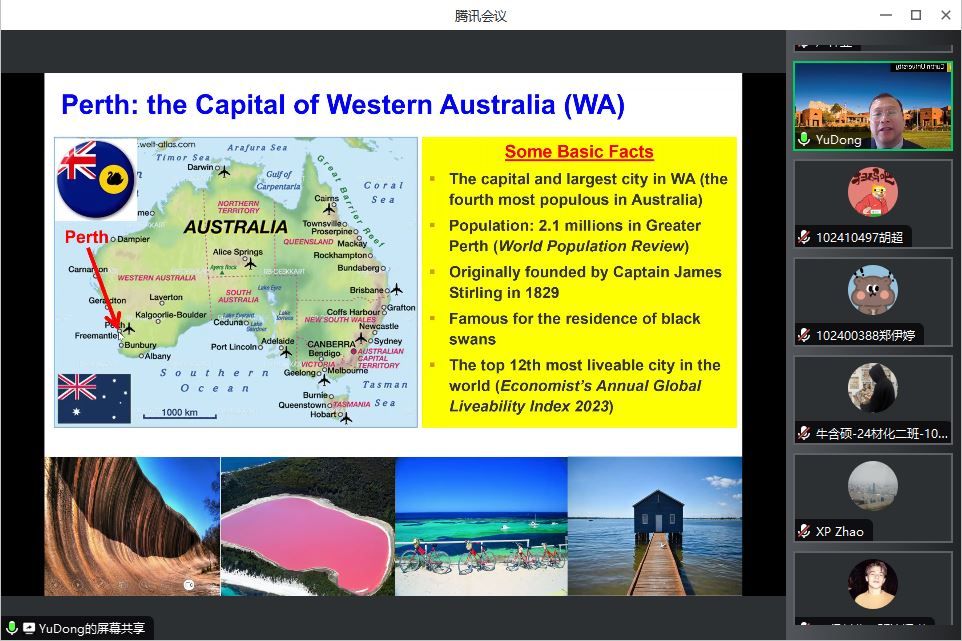This screenshot has width=962, height=641.
Task: Click the 'Some Basic Facts' heading
Action: click(x=578, y=152)
